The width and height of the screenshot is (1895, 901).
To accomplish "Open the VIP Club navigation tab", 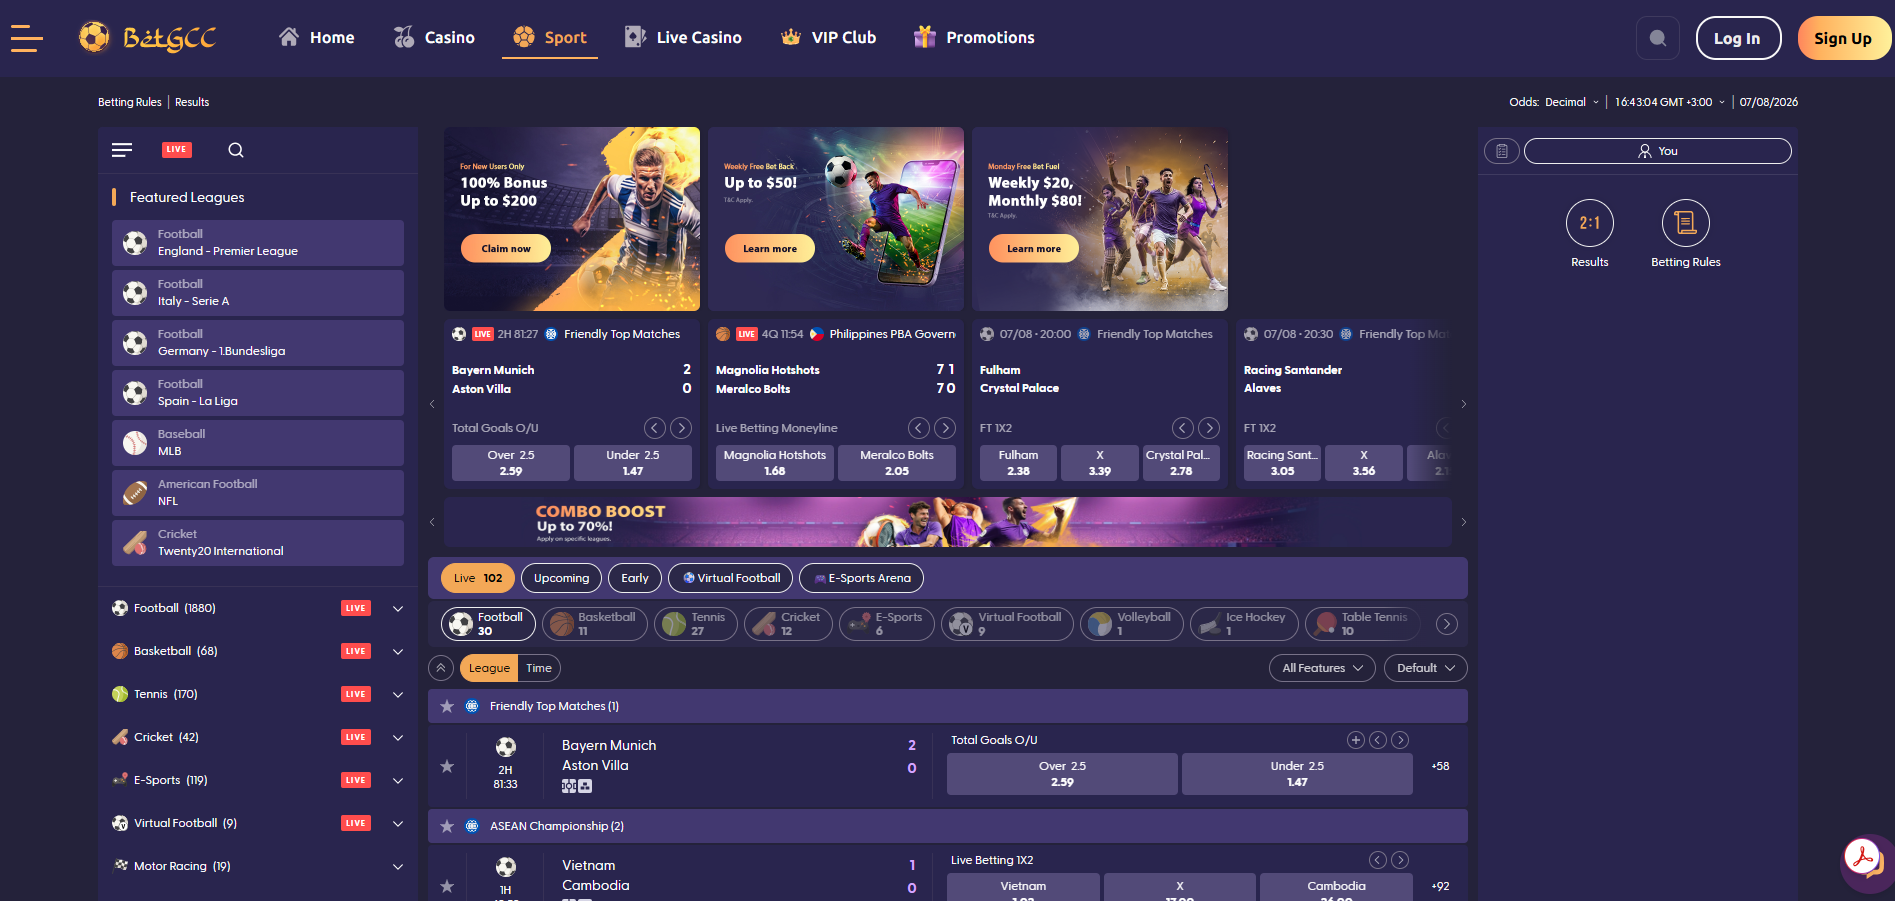I will click(828, 38).
